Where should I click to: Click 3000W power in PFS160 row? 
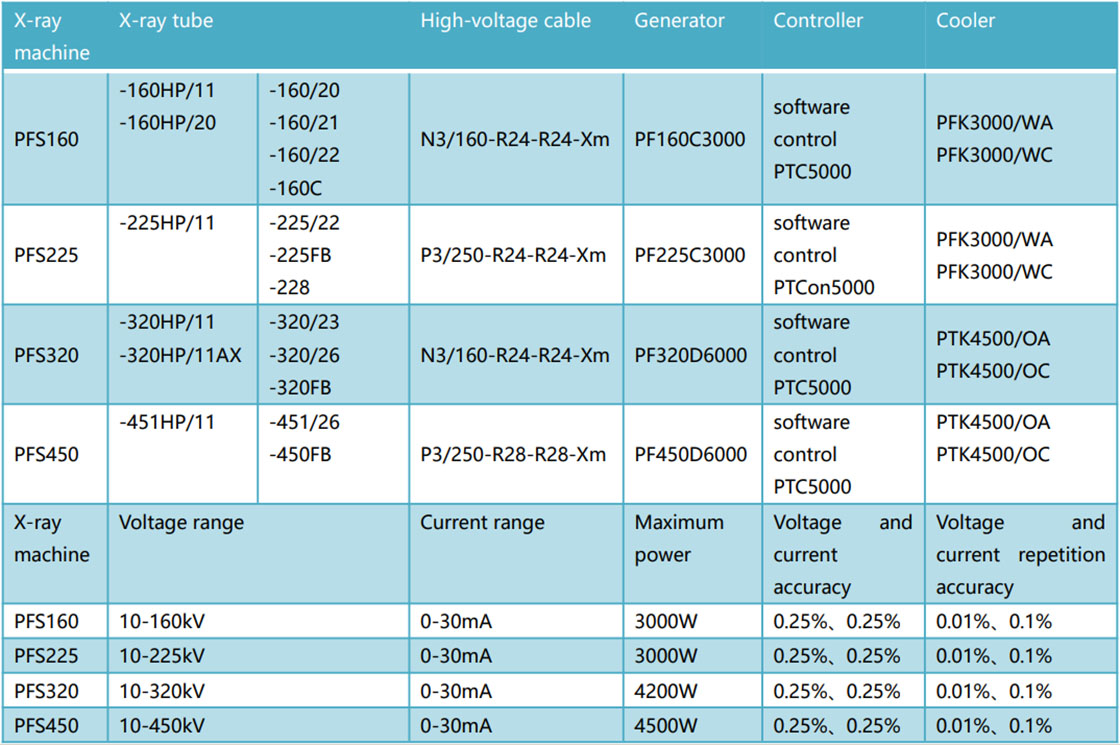click(x=666, y=621)
